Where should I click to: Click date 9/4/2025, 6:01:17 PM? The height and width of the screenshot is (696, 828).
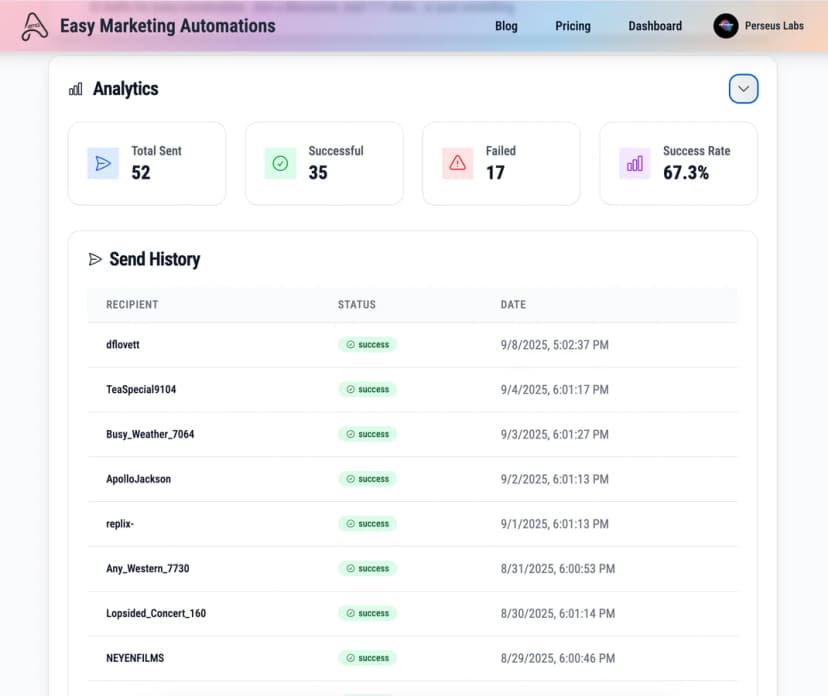click(554, 390)
